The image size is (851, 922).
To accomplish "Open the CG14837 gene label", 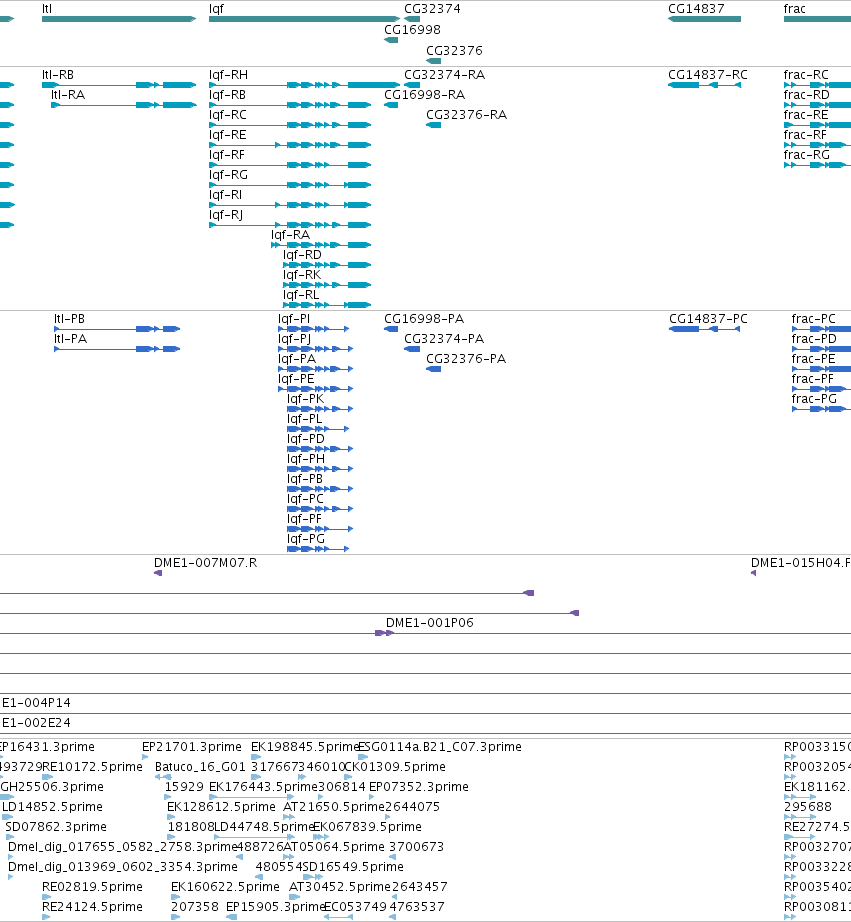I will pos(696,9).
